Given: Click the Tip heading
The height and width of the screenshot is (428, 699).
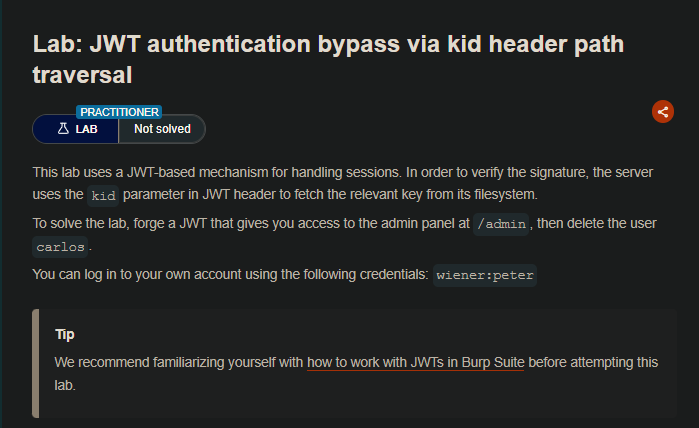Looking at the screenshot, I should [x=65, y=334].
